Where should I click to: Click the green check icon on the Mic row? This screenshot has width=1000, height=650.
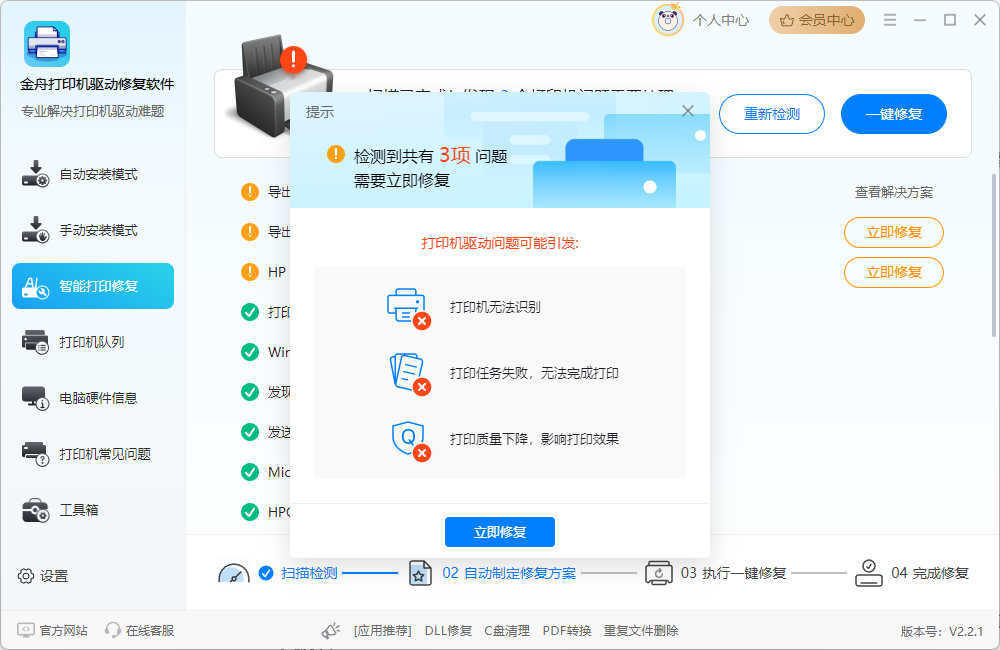(250, 472)
